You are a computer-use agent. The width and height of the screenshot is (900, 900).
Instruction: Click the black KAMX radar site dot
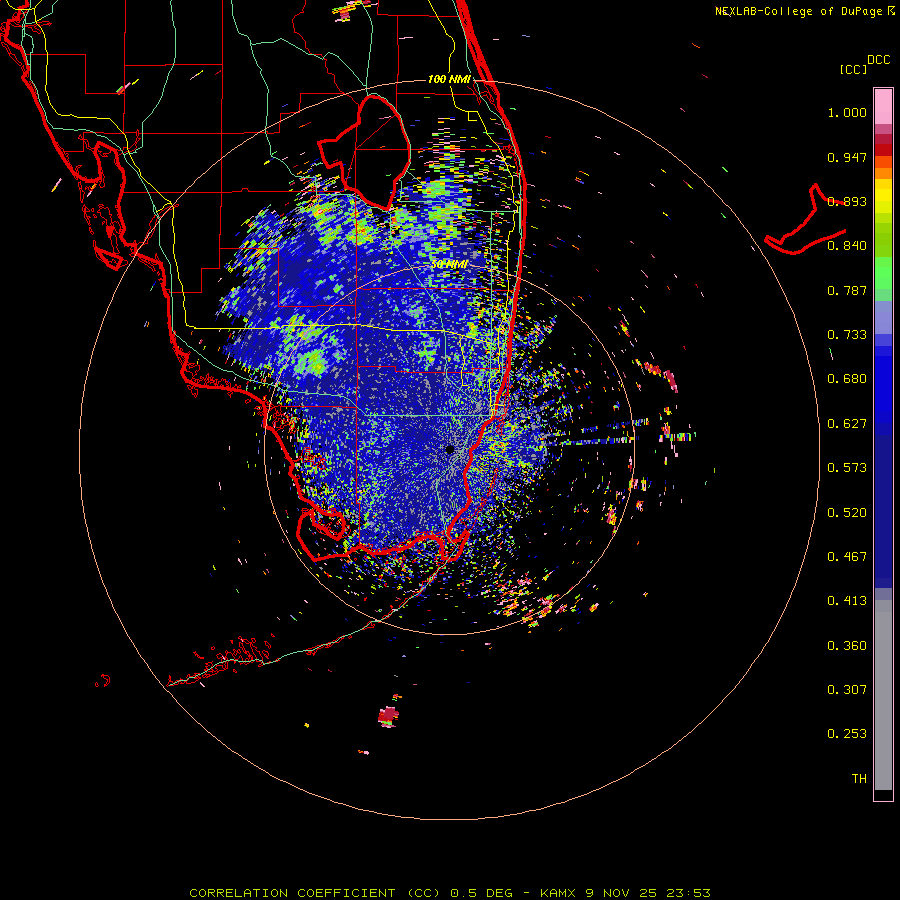tap(450, 449)
